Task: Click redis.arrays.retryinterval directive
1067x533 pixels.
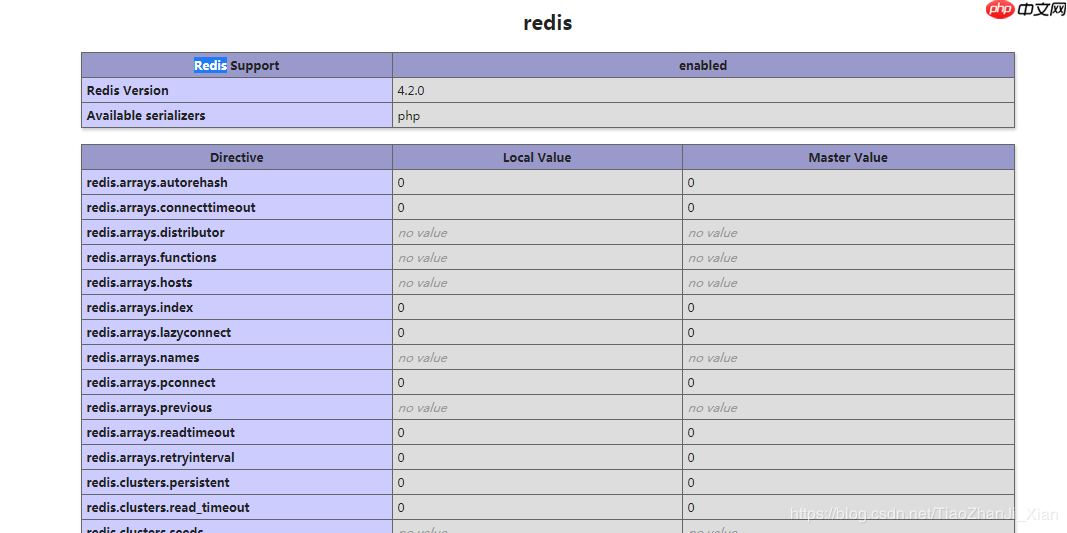Action: pos(161,457)
